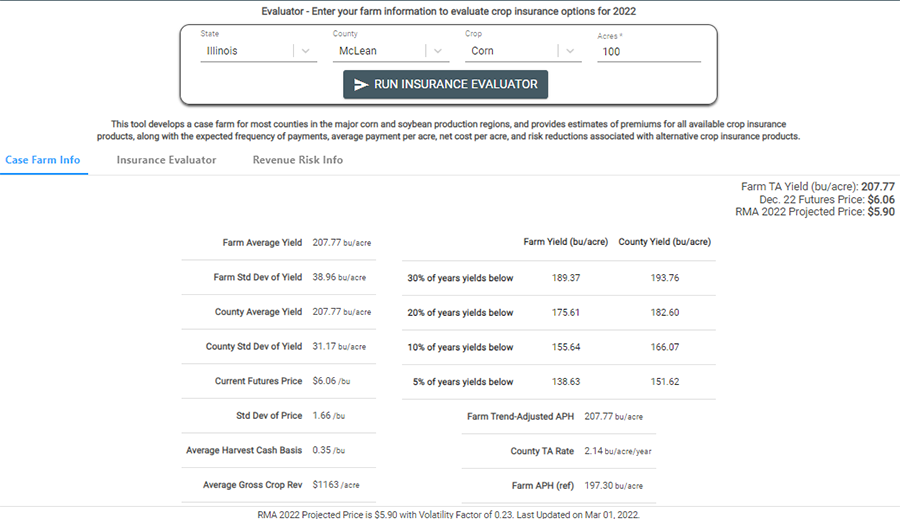Open the Insurance Evaluator tab
900x519 pixels.
[x=166, y=160]
